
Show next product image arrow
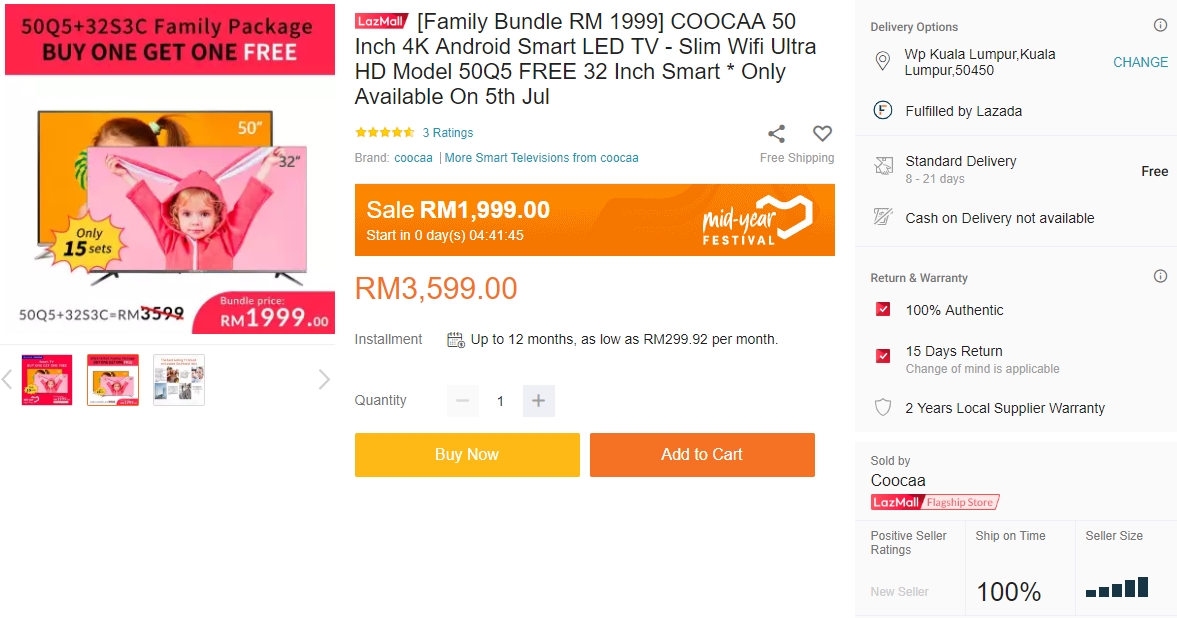(324, 379)
